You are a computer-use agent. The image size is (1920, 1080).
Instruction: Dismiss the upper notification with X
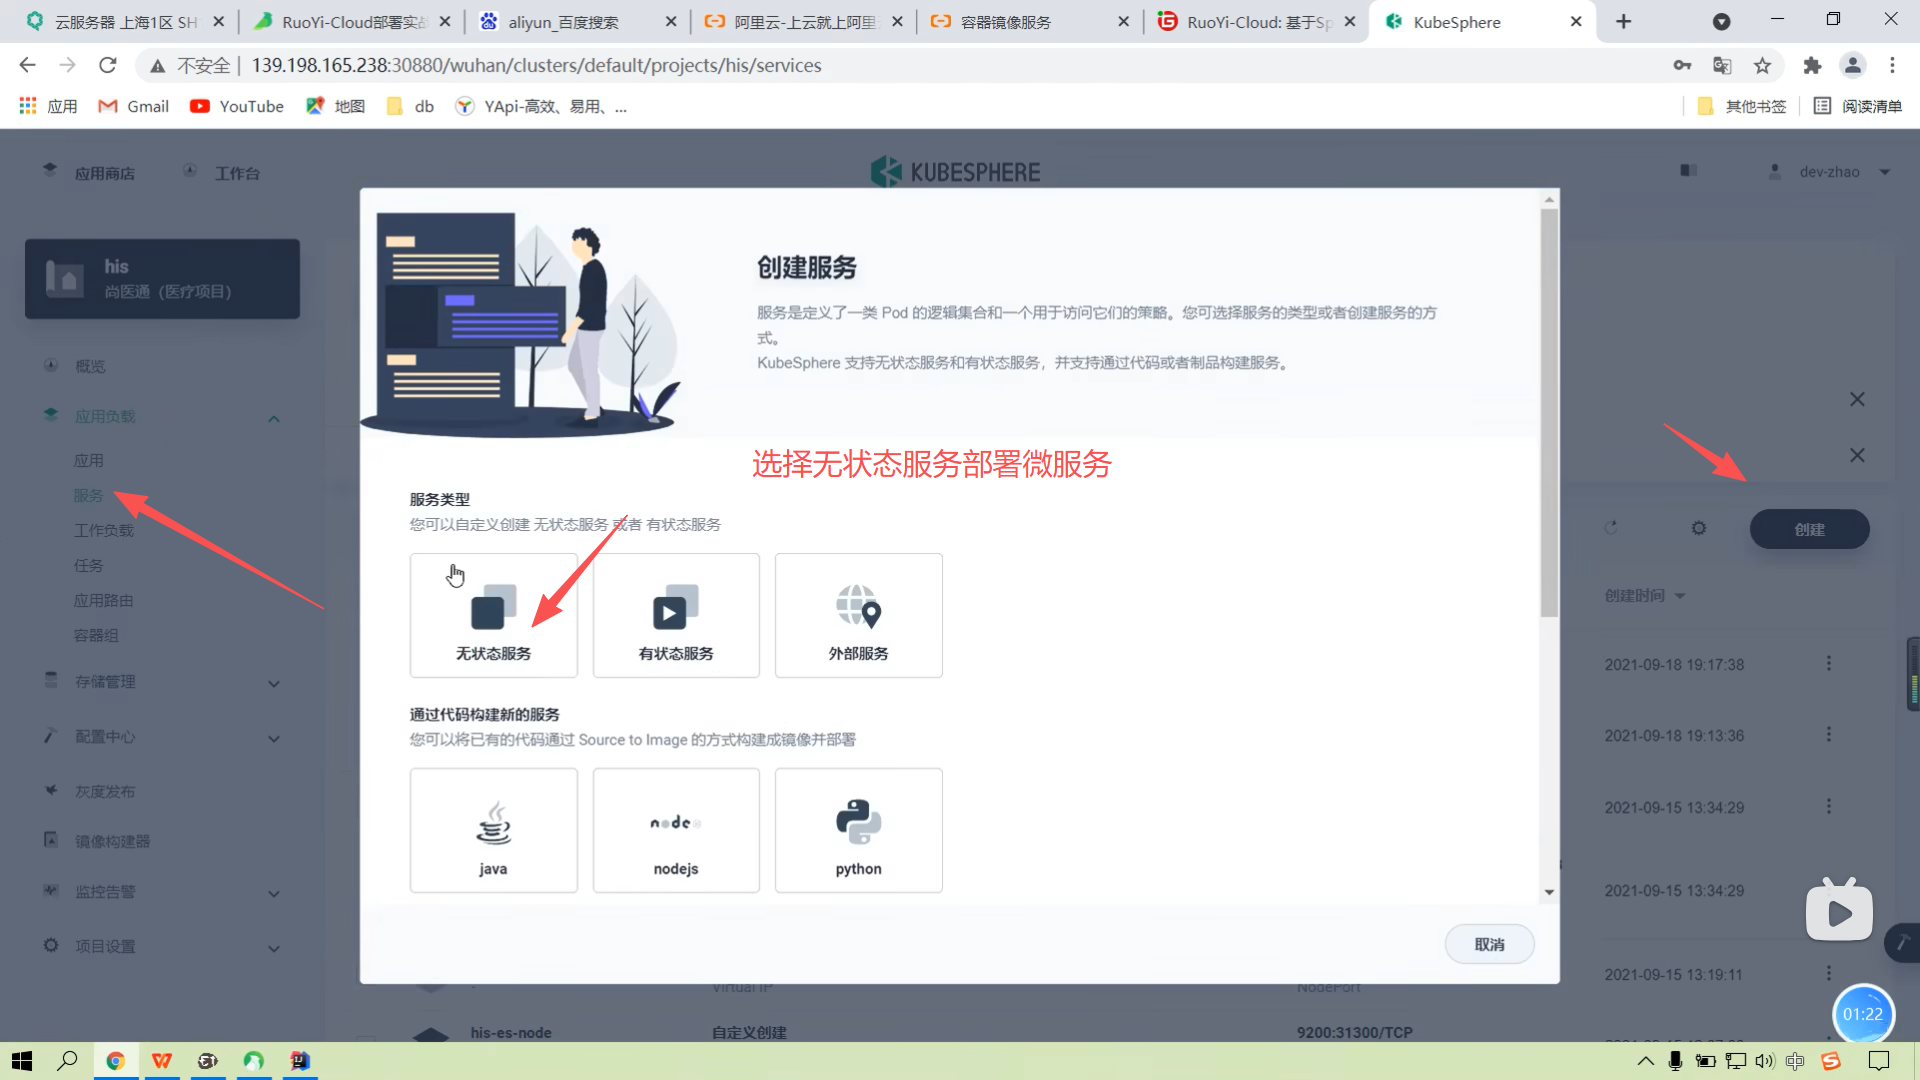pos(1857,399)
